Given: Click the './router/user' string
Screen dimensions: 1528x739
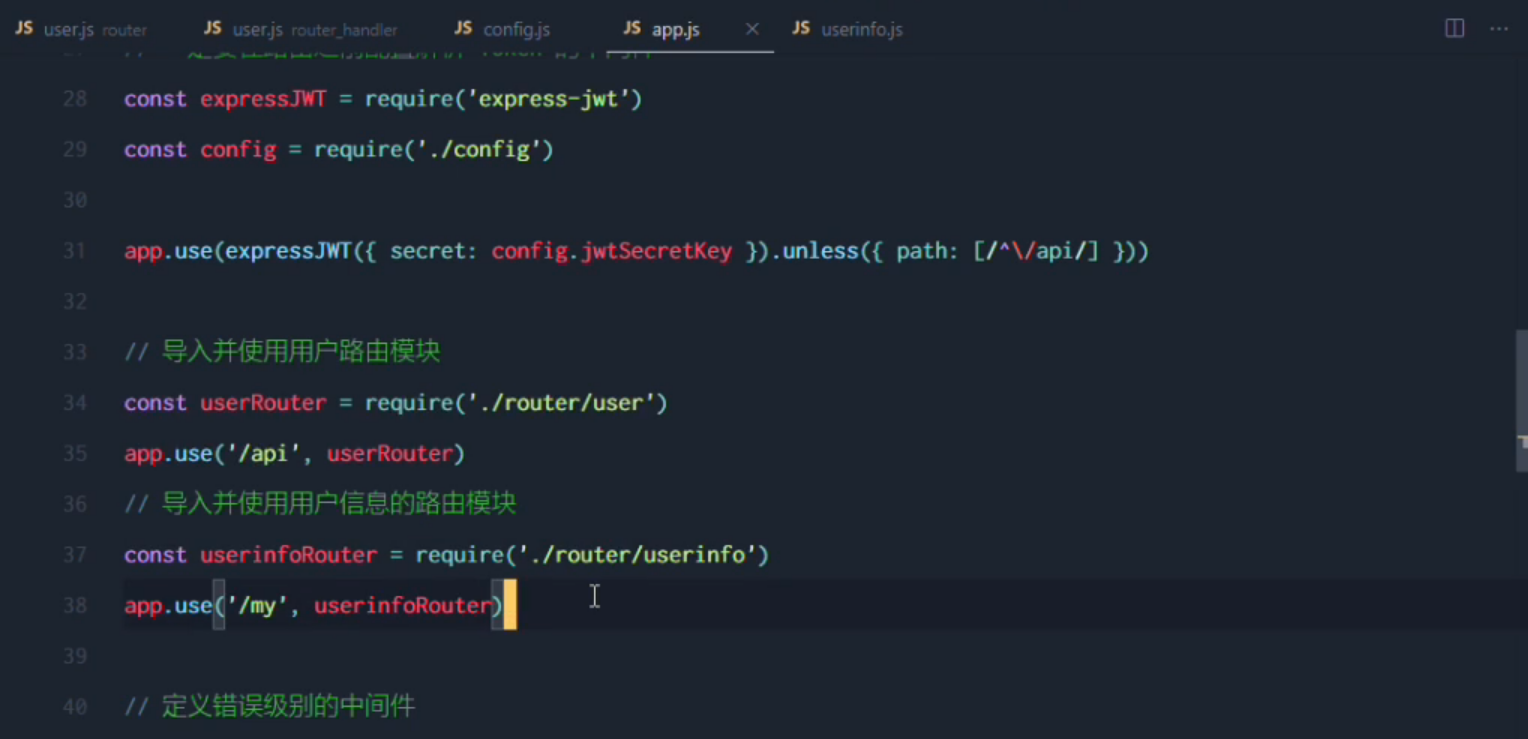Looking at the screenshot, I should point(561,403).
